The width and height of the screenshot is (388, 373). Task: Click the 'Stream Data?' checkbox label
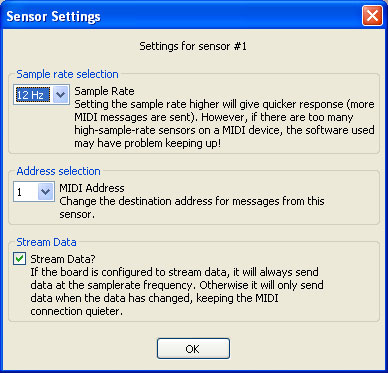(63, 259)
